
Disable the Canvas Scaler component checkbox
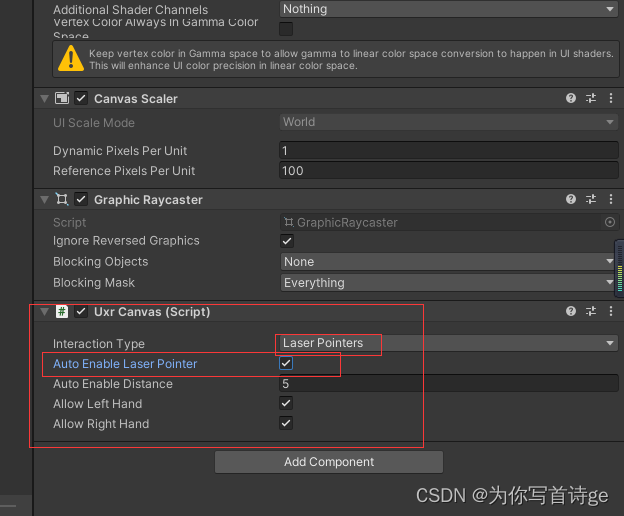[81, 98]
